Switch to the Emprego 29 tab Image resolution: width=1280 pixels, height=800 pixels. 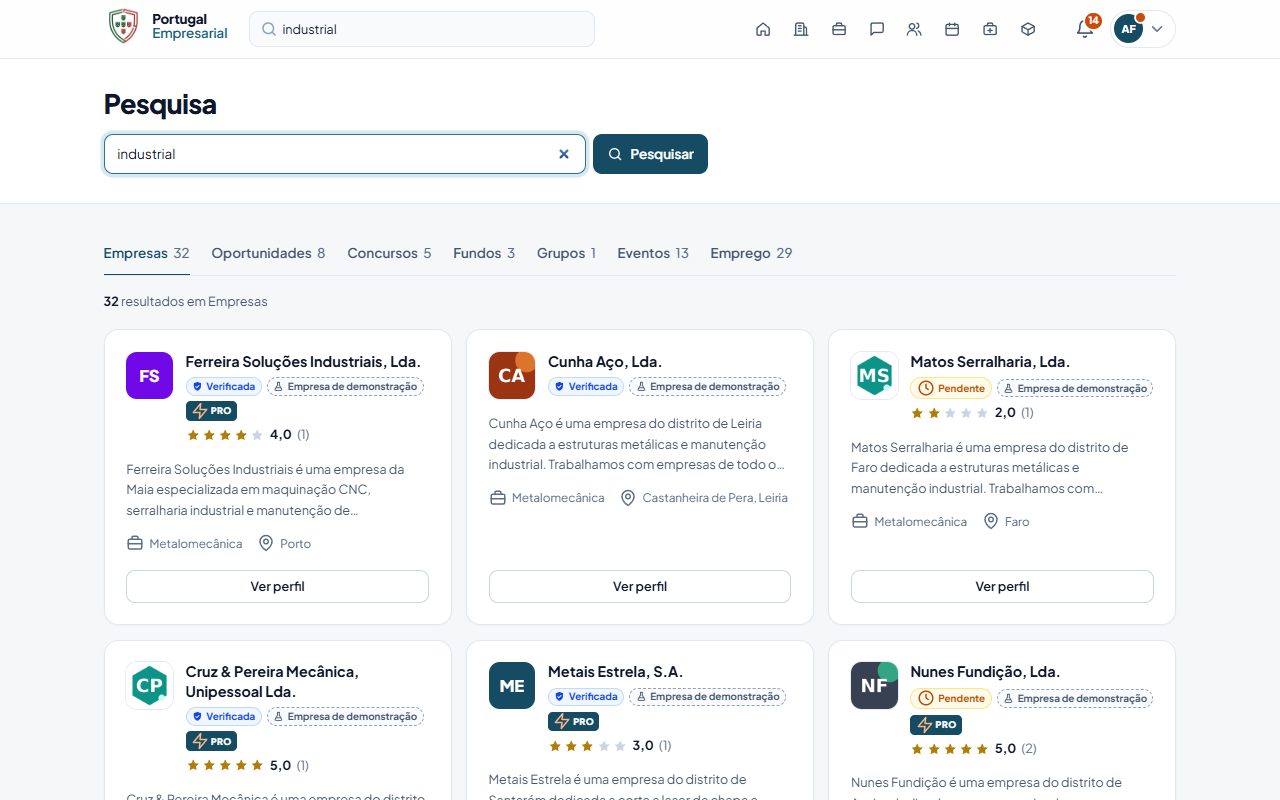(x=751, y=253)
